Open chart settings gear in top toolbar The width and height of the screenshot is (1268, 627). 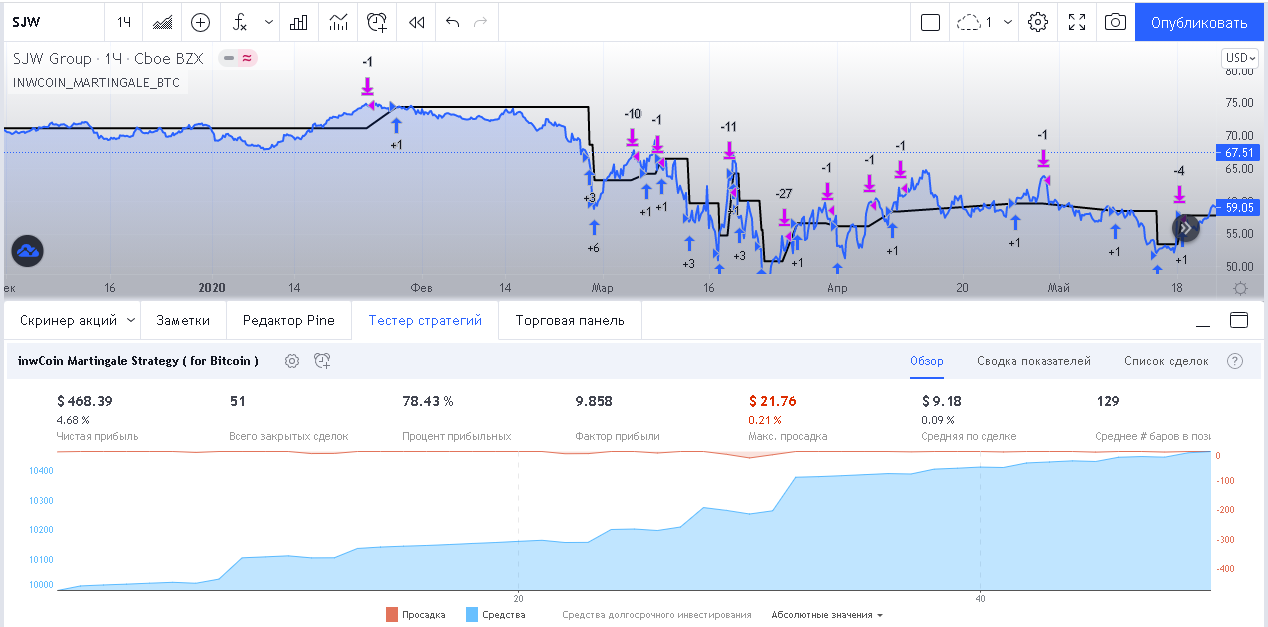[x=1038, y=22]
